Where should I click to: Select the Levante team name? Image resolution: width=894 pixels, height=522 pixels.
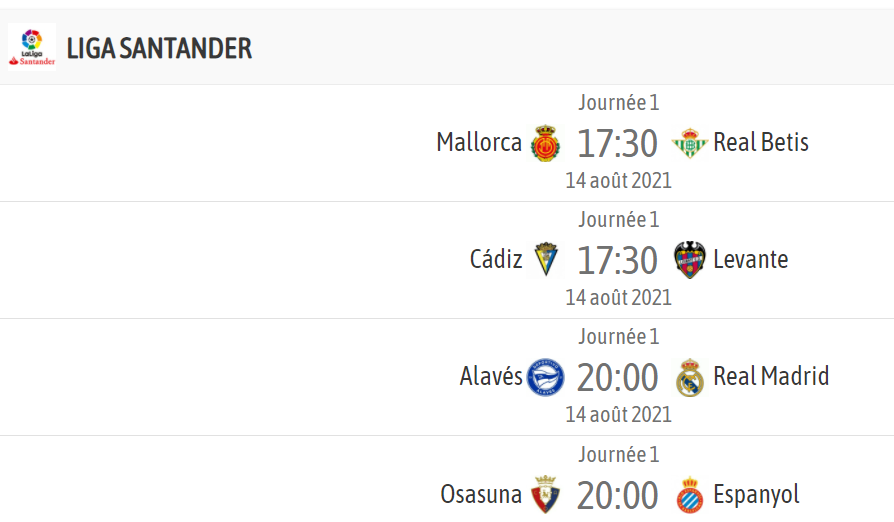[750, 260]
